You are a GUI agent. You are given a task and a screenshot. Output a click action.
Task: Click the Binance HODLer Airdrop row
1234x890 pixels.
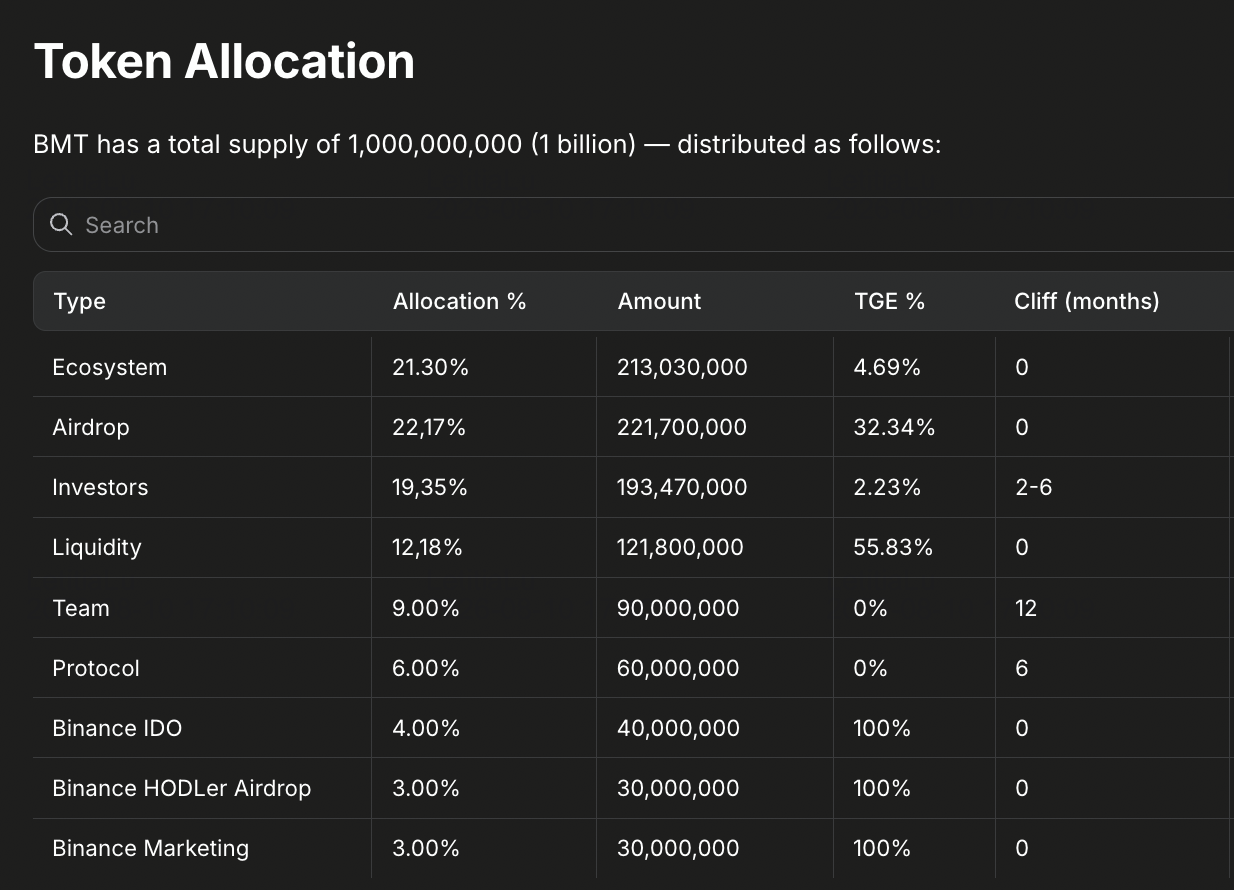[x=634, y=788]
